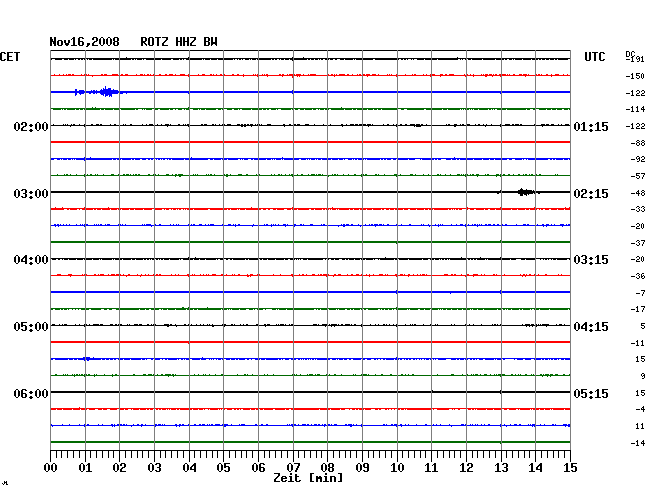Select minute tick label 04 on time axis
Screen dimensions: 650x494
(x=189, y=467)
